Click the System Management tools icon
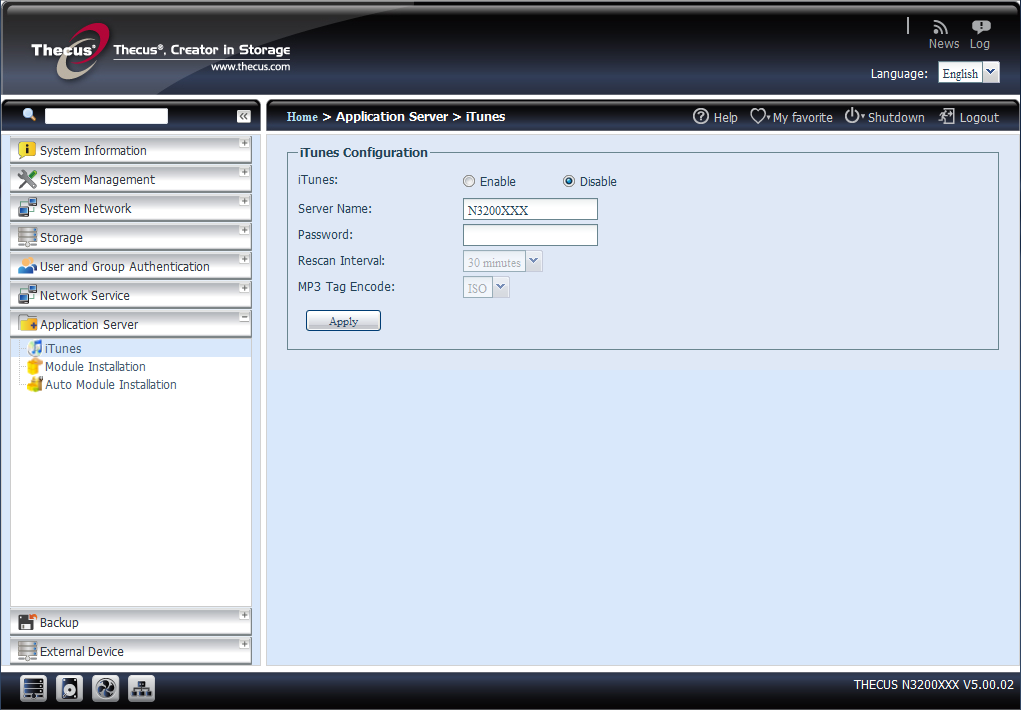Screen dimensions: 1021x710 click(27, 179)
